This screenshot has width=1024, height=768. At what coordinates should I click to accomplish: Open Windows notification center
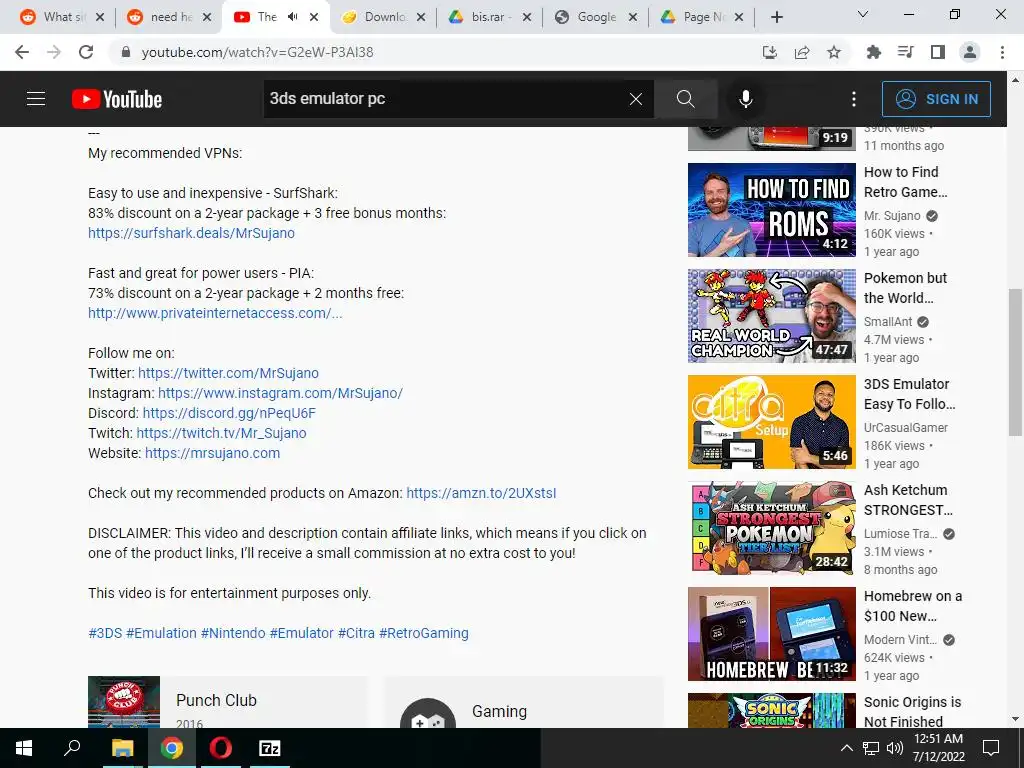tap(991, 748)
